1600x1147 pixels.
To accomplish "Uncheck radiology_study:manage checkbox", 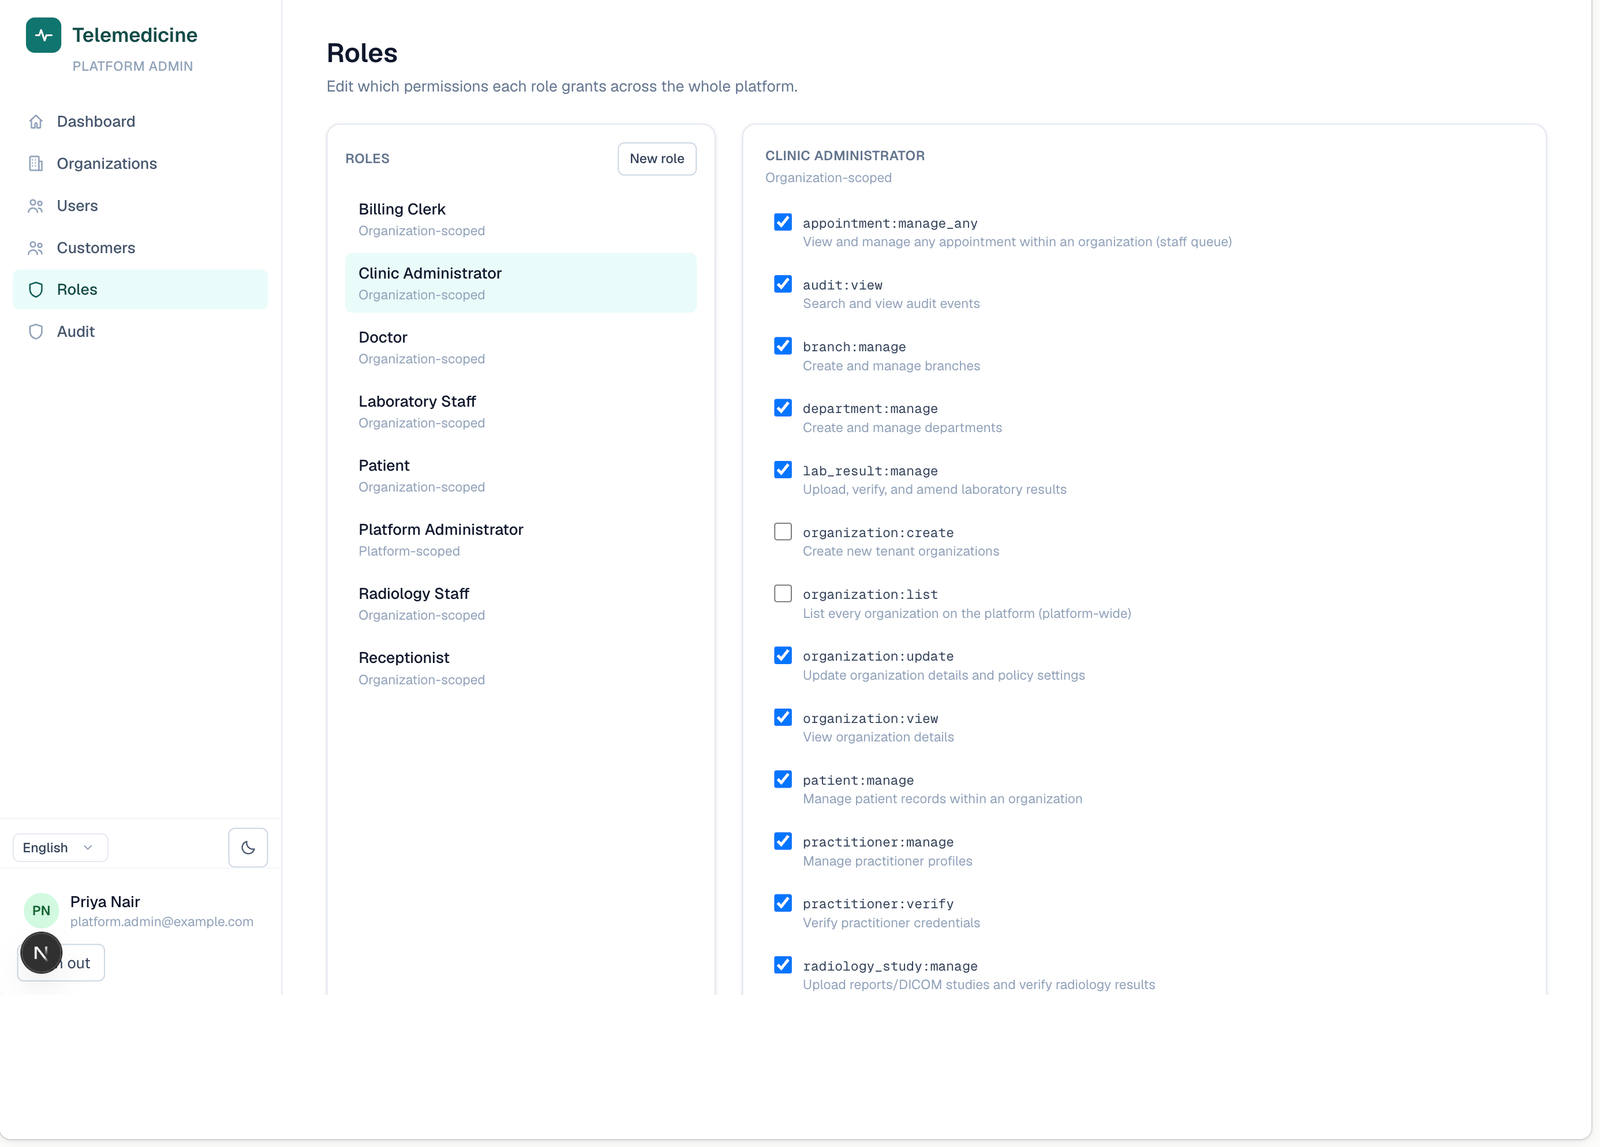I will click(783, 965).
